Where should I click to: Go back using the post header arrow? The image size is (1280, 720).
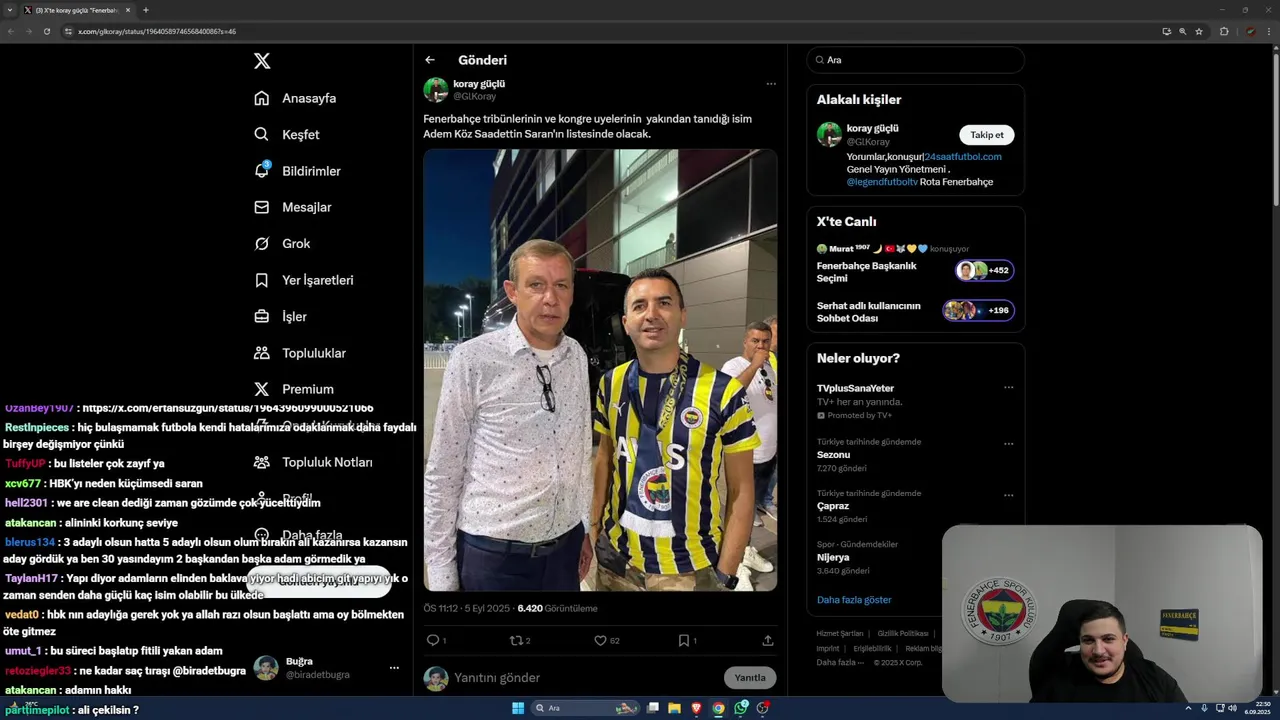pos(430,60)
